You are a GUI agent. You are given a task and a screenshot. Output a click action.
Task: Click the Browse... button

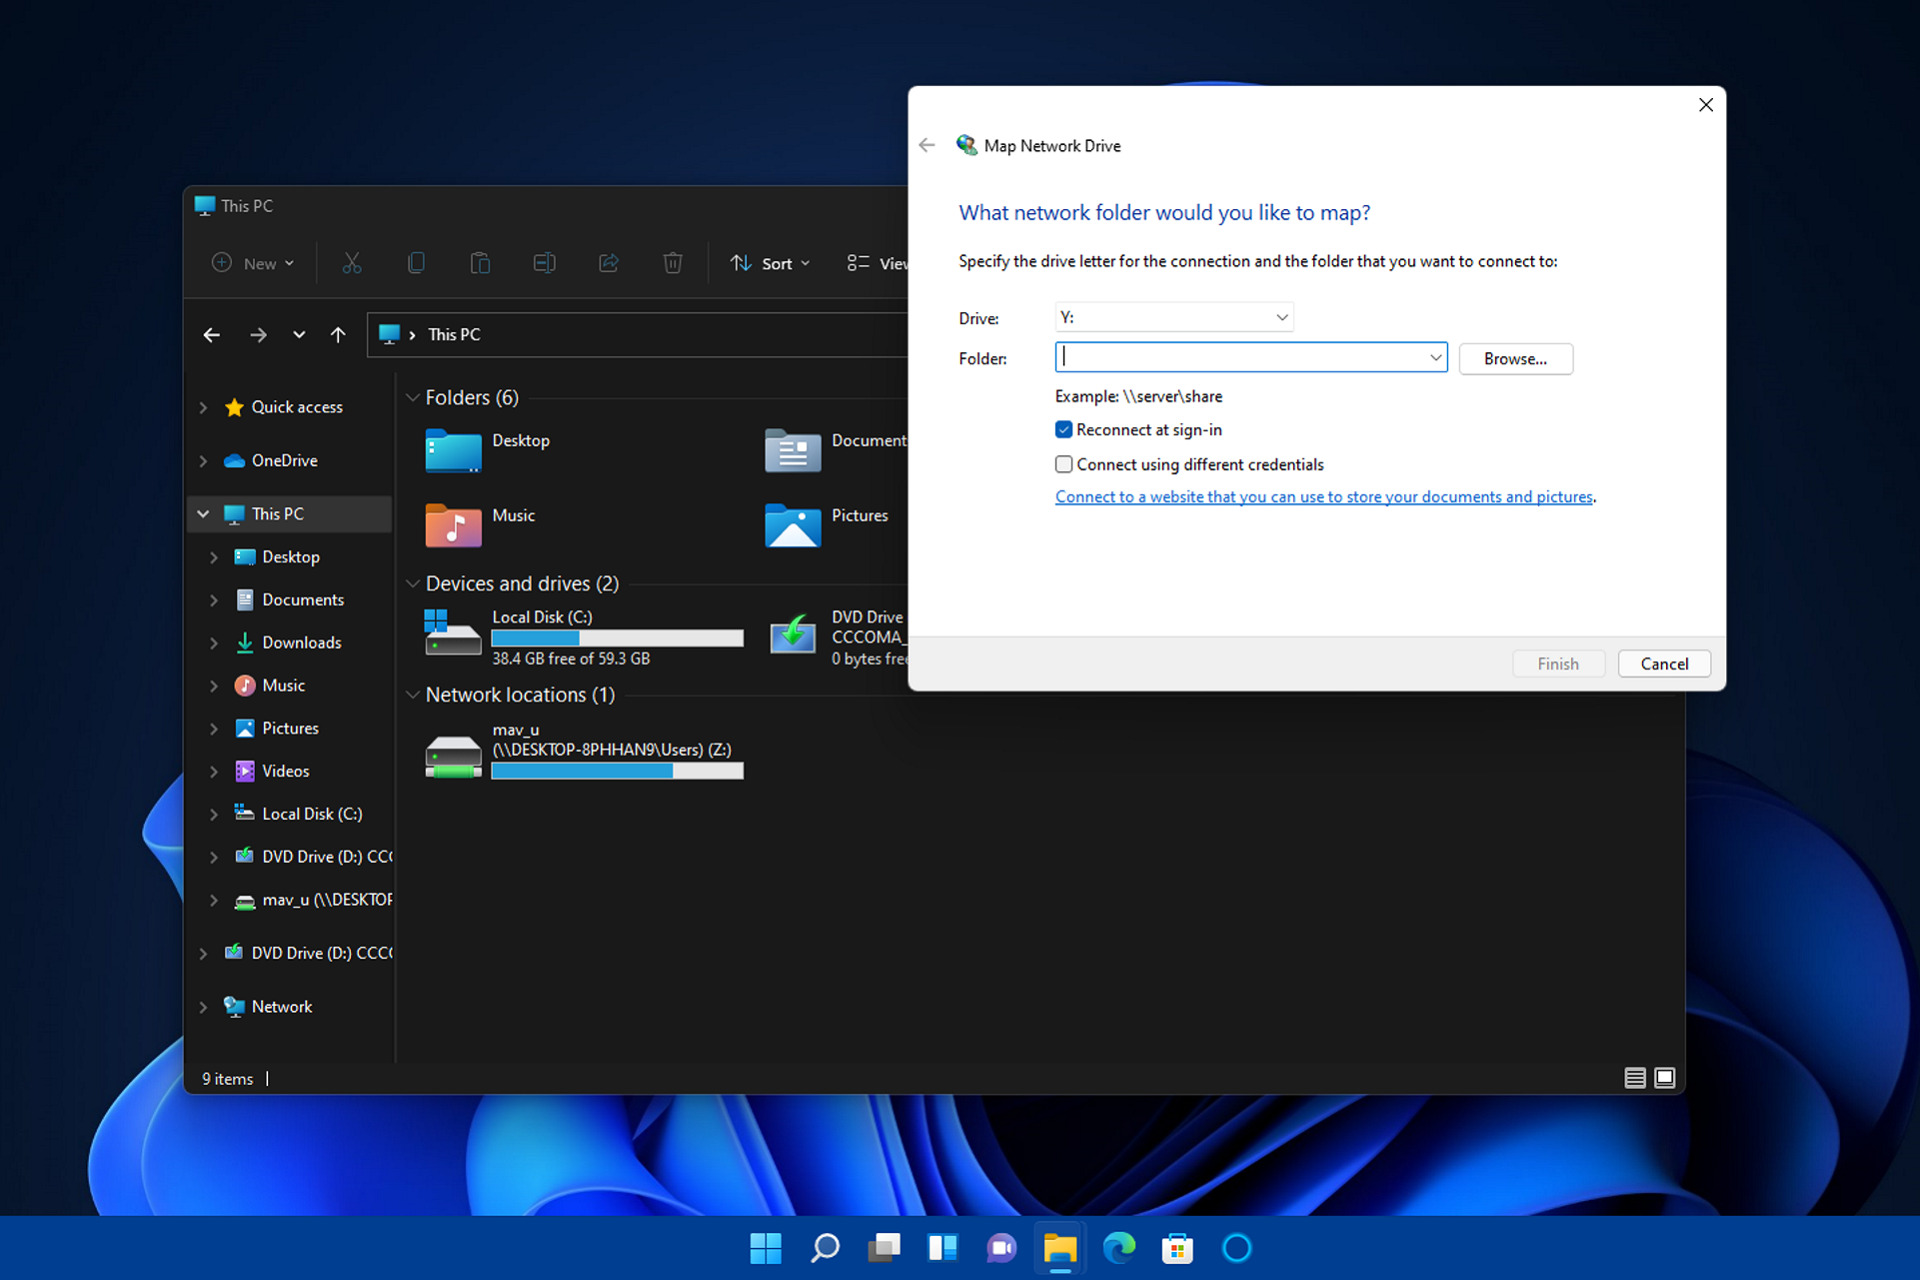point(1515,359)
